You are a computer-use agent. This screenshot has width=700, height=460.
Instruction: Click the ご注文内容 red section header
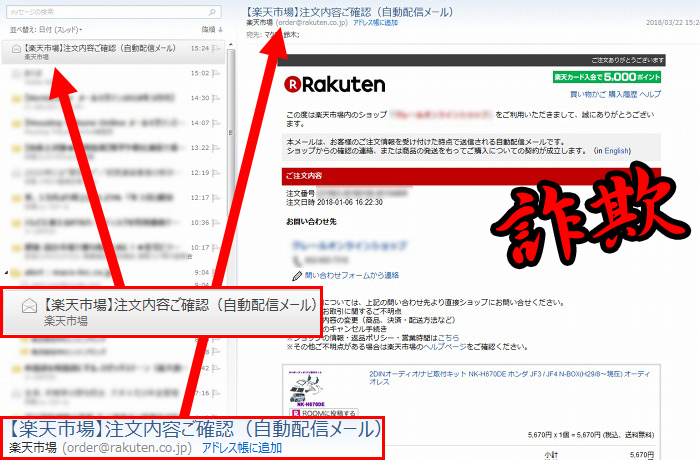[471, 176]
